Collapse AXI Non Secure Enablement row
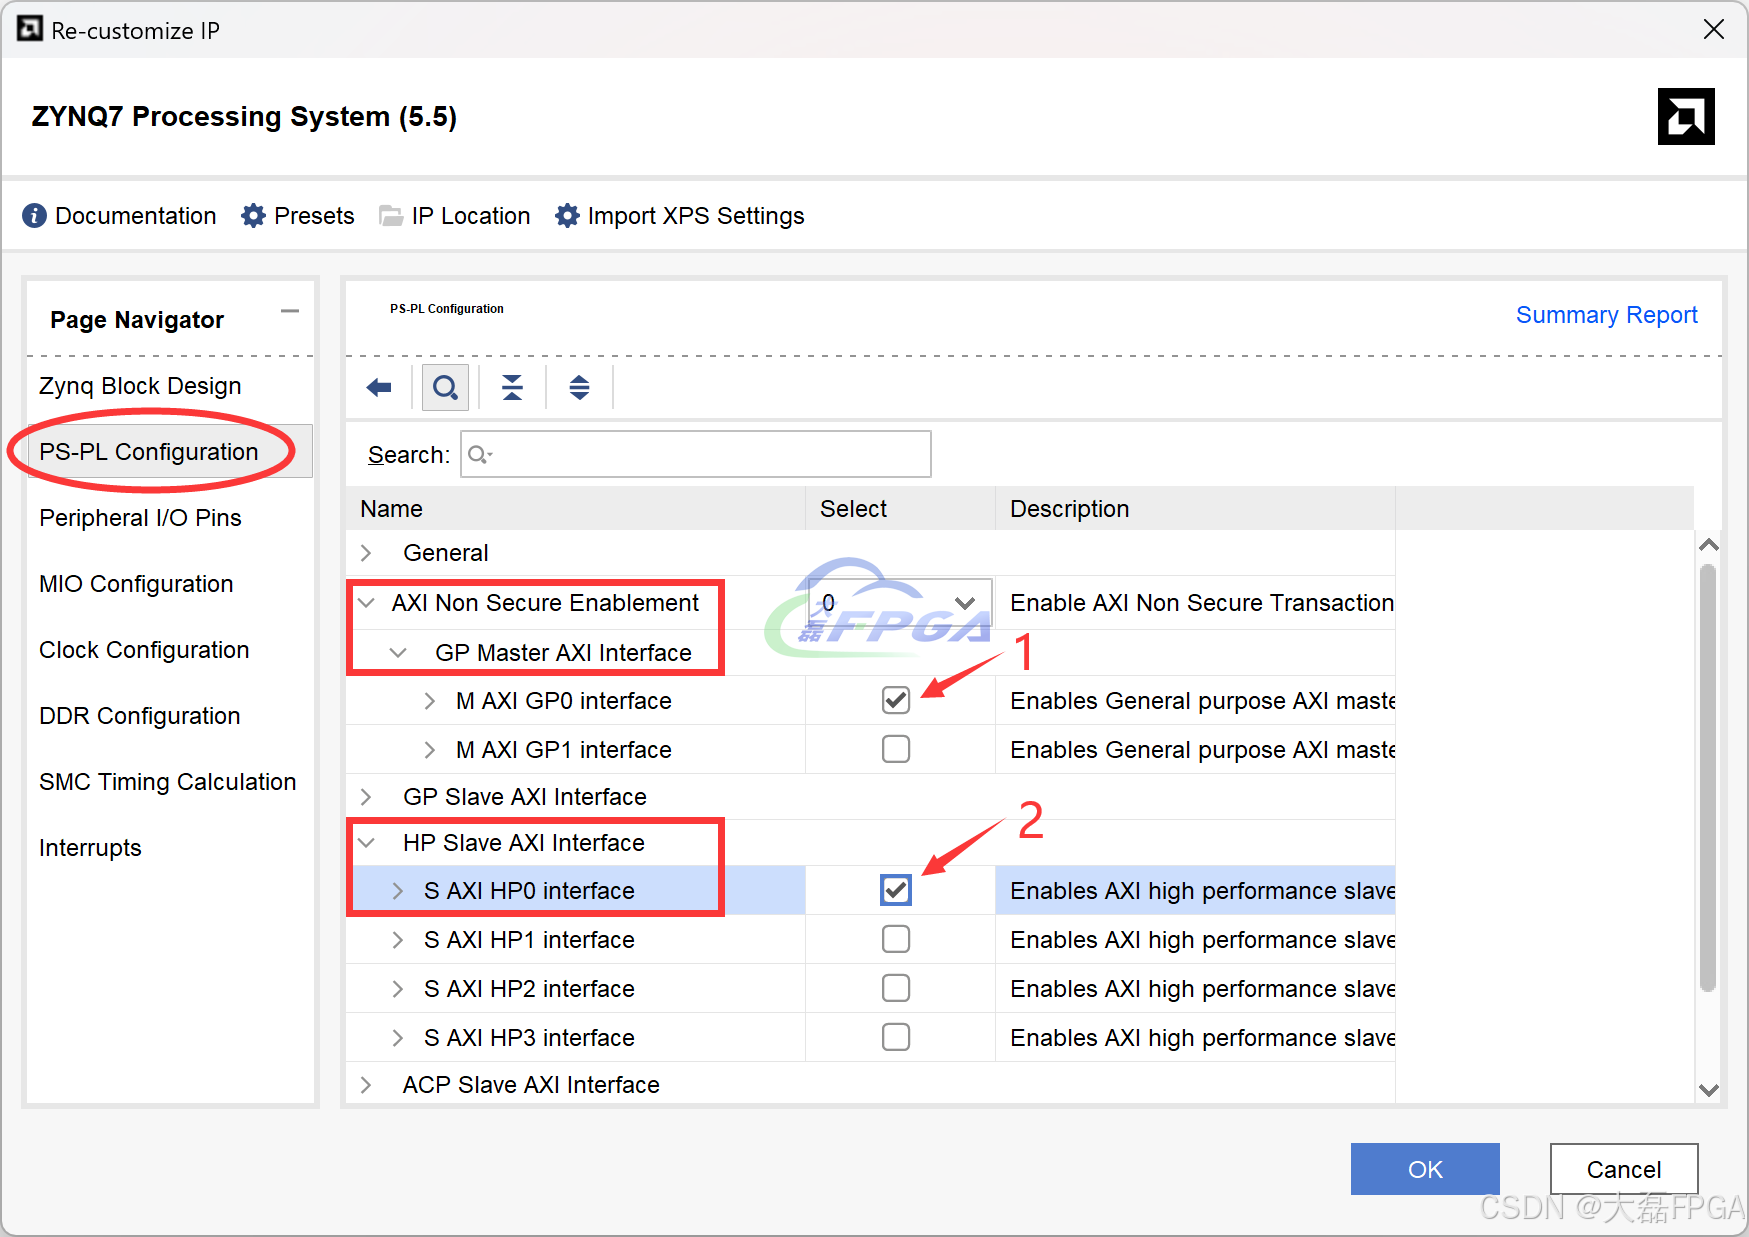 (x=366, y=603)
